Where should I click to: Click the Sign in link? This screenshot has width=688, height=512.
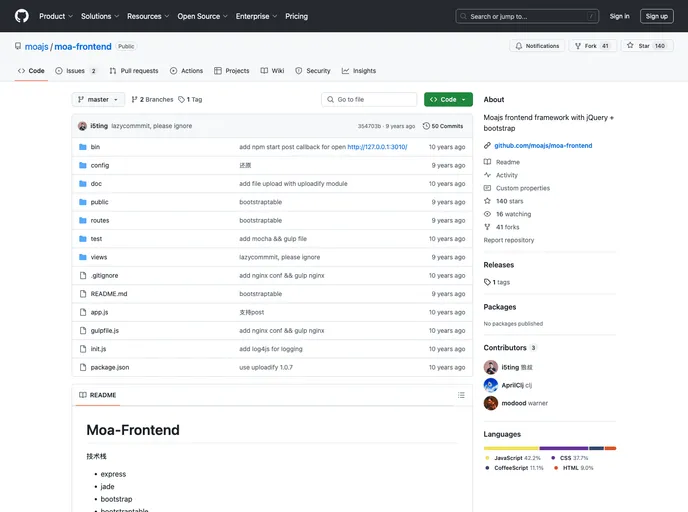pyautogui.click(x=619, y=16)
